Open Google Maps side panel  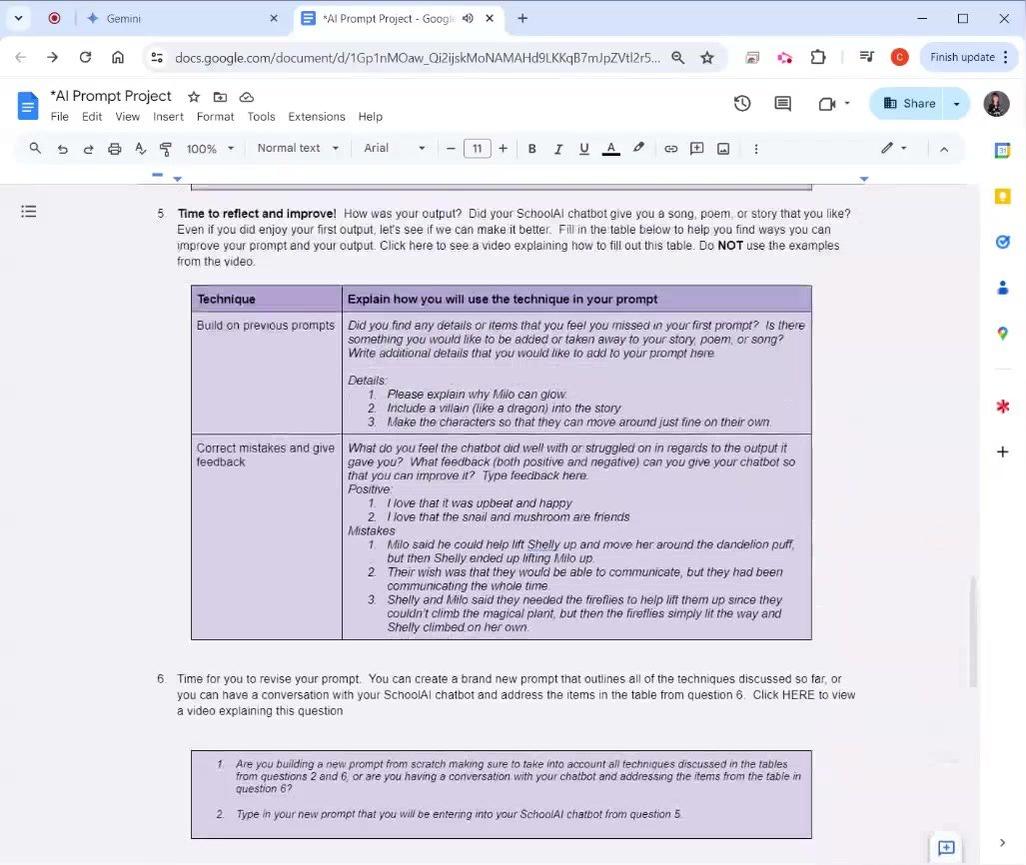point(1002,333)
